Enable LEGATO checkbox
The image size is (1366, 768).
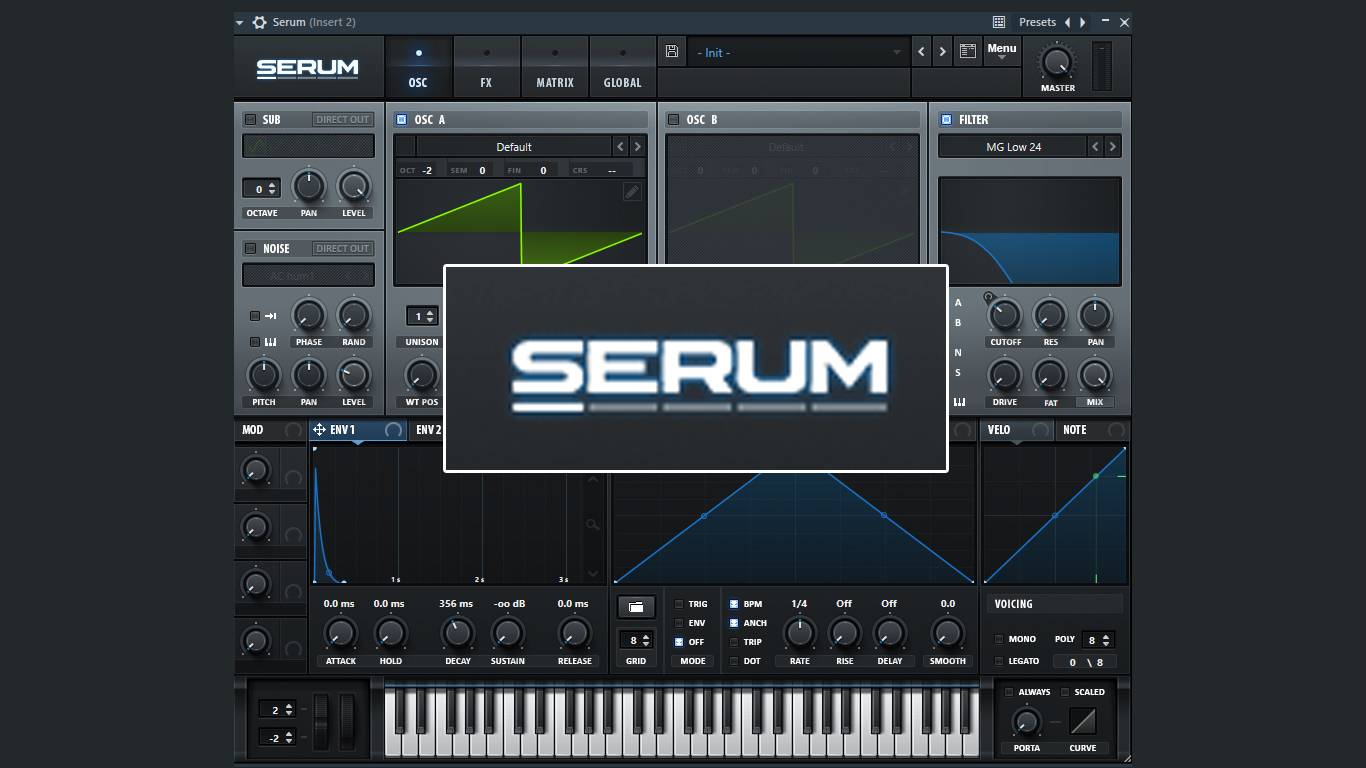(x=998, y=661)
